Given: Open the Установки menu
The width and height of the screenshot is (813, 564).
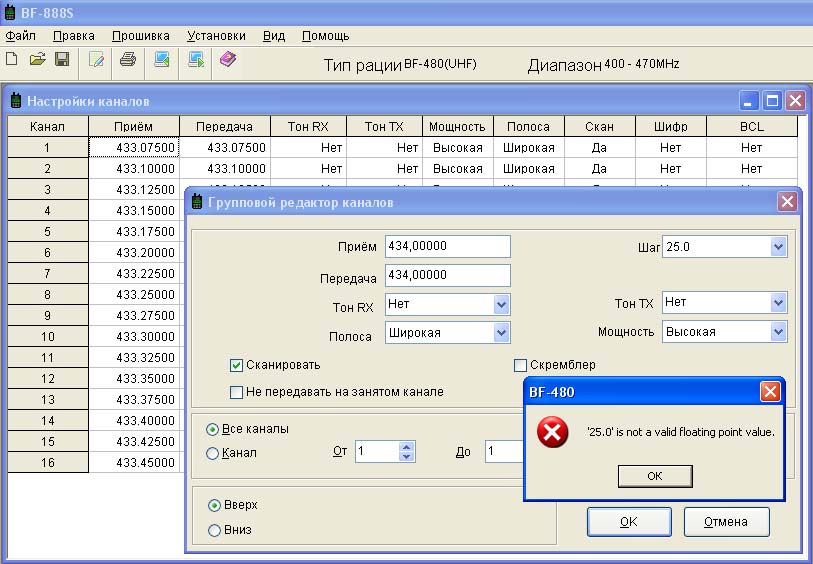Looking at the screenshot, I should tap(216, 36).
